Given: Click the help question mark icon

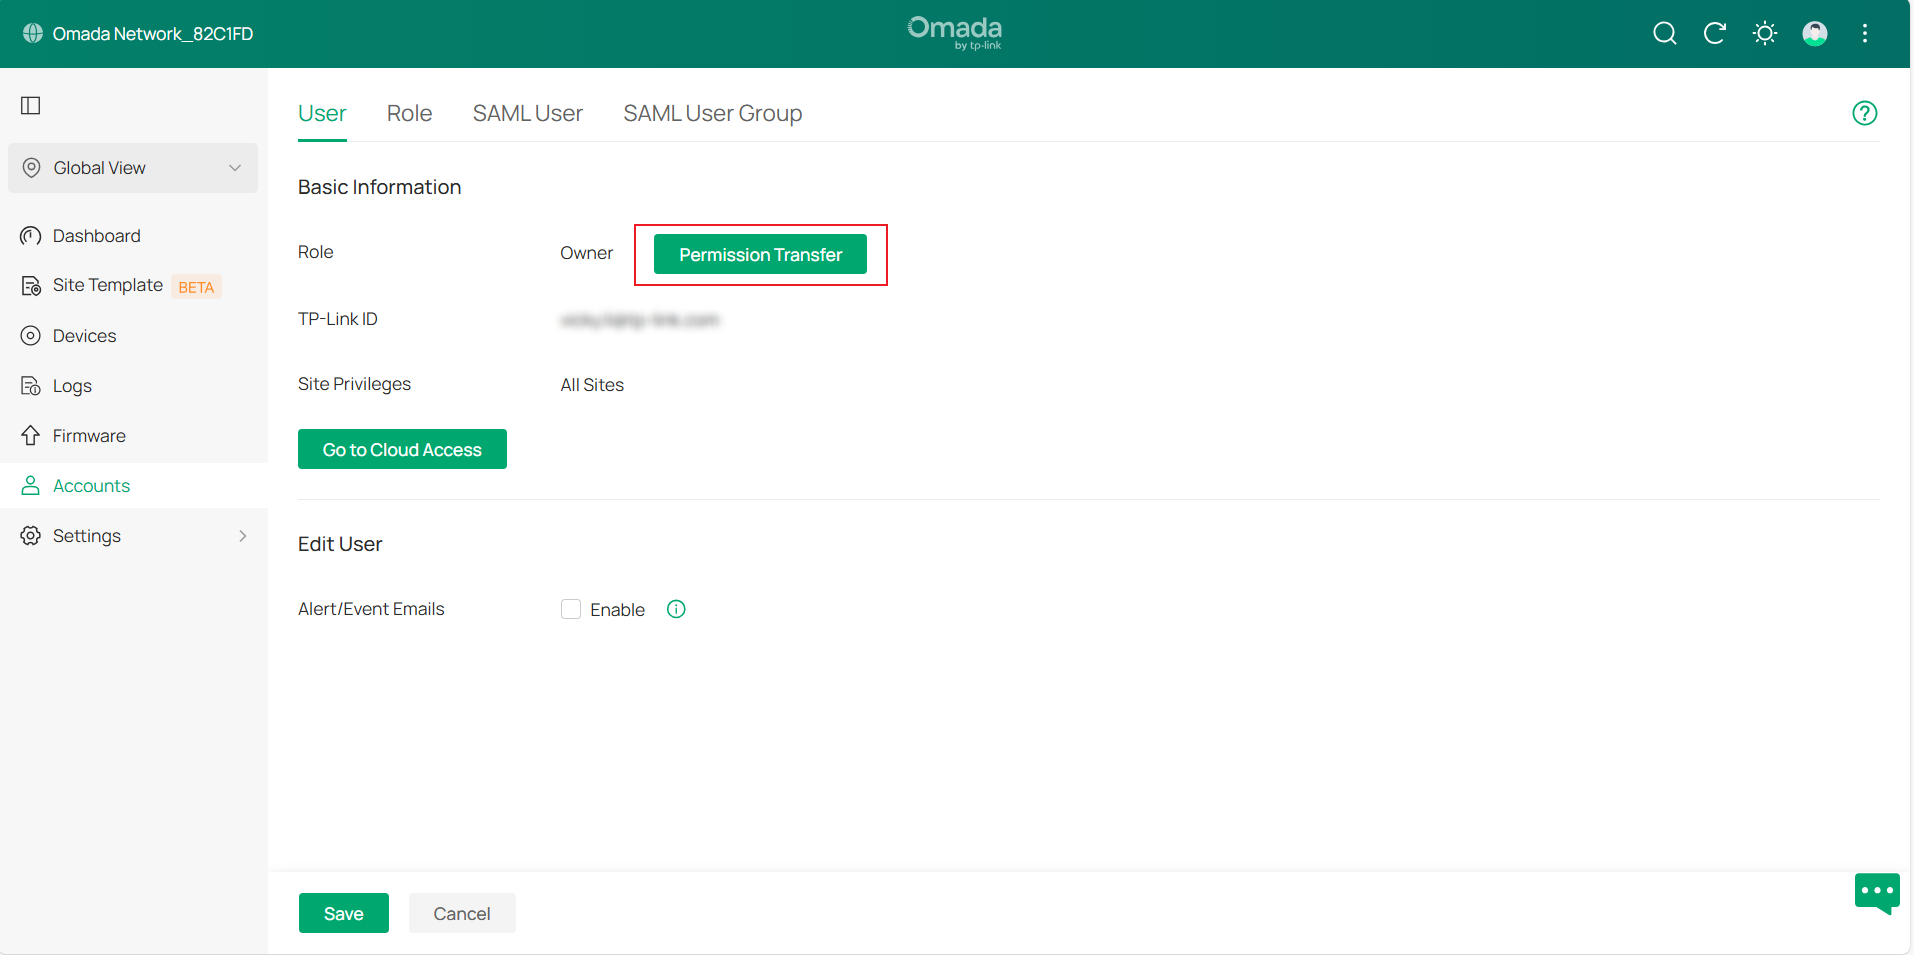Looking at the screenshot, I should click(1863, 112).
